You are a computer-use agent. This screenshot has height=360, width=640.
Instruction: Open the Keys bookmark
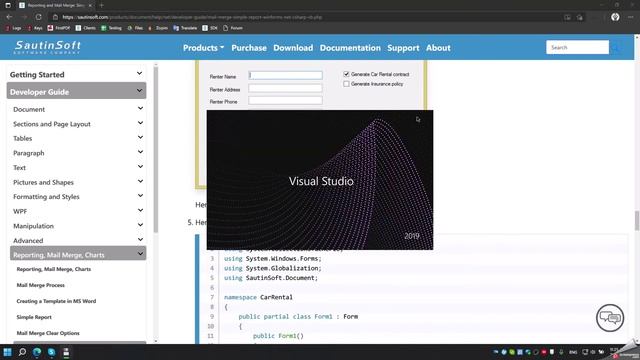tap(35, 28)
